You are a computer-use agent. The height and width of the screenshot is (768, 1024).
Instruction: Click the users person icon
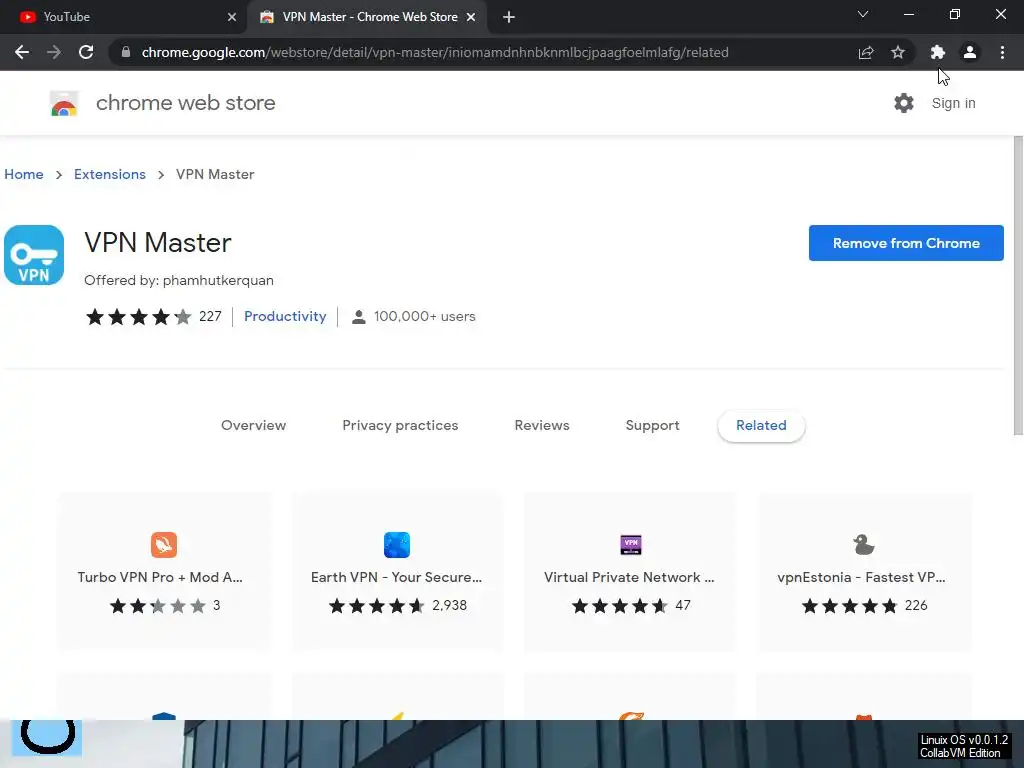coord(359,317)
